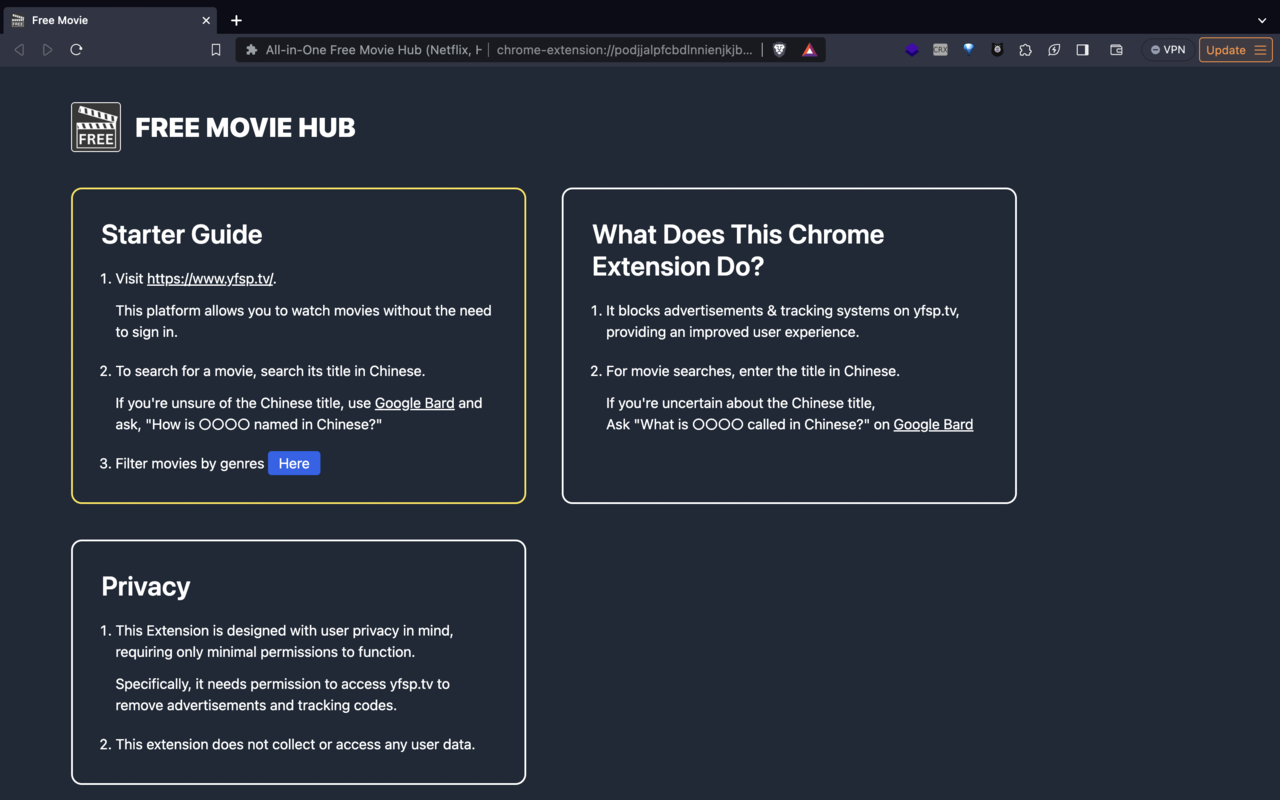Image resolution: width=1280 pixels, height=800 pixels.
Task: Click the What Does This Chrome Extension Do heading
Action: pos(738,250)
